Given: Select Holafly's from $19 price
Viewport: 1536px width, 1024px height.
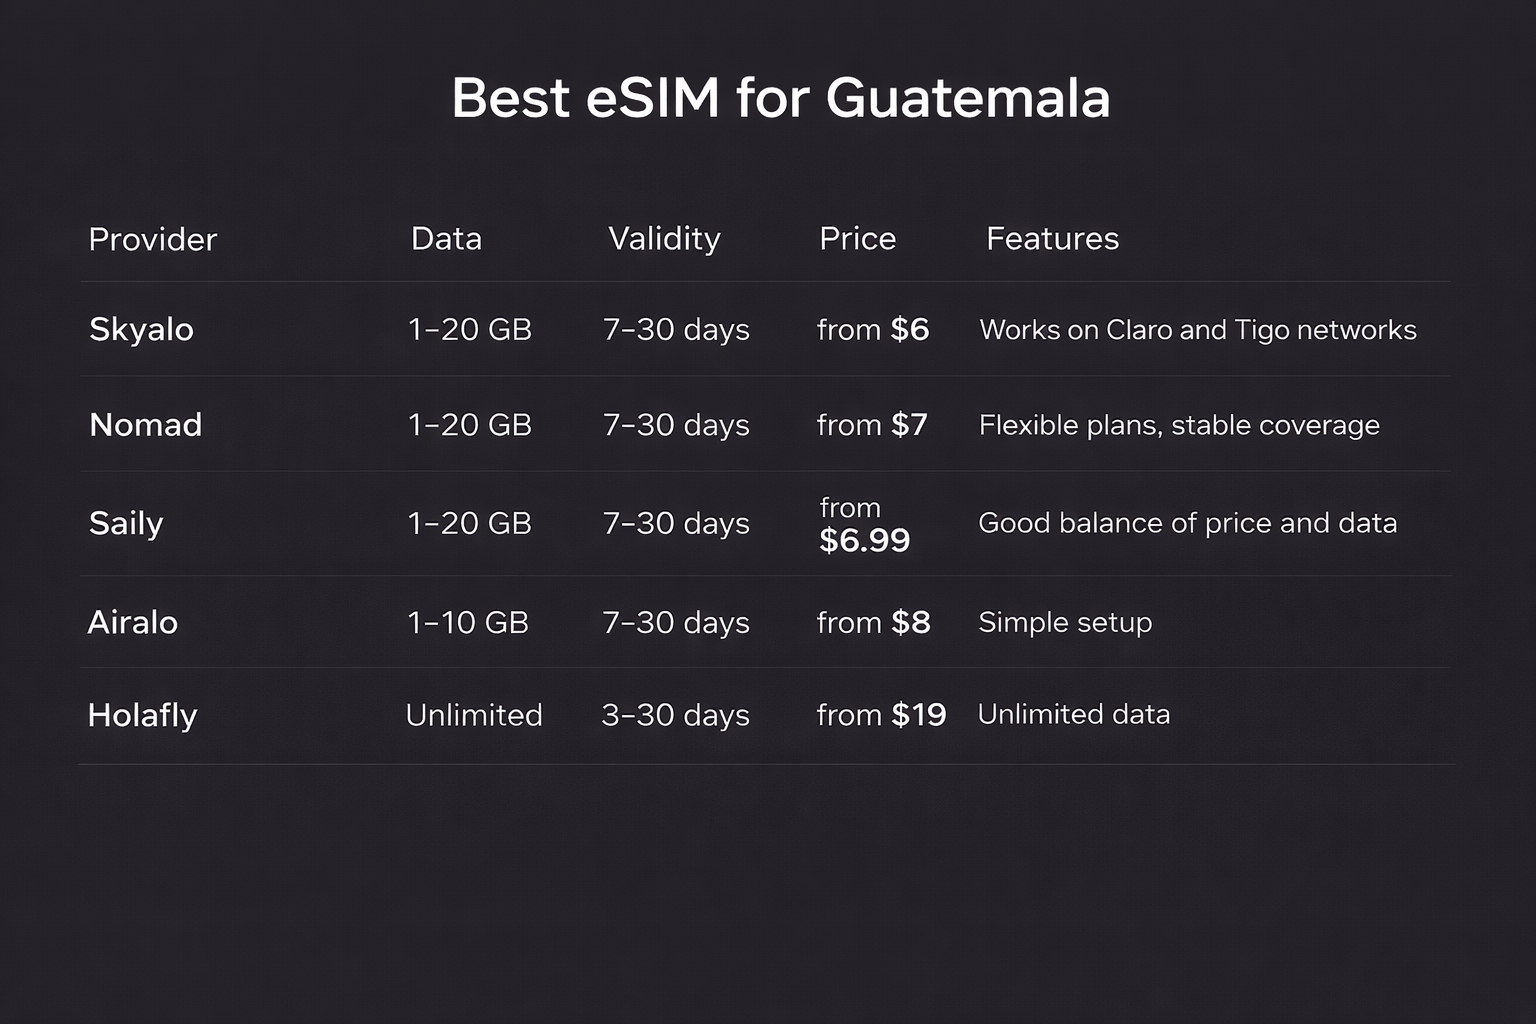Looking at the screenshot, I should pyautogui.click(x=881, y=715).
